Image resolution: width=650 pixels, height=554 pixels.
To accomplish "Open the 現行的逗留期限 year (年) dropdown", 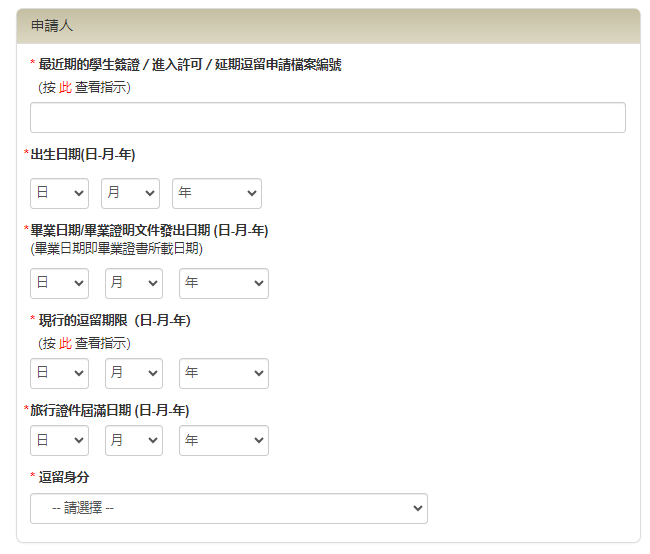I will (224, 373).
